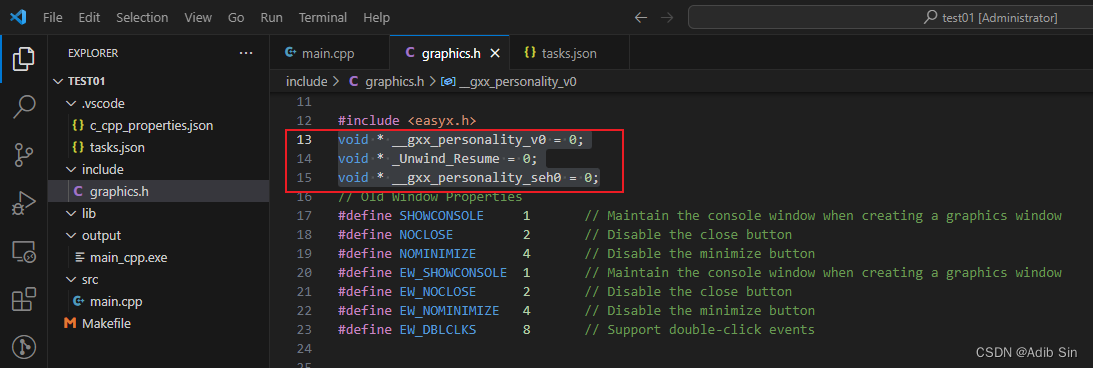Collapse the output folder
Screen dimensions: 1093x368
(158, 236)
